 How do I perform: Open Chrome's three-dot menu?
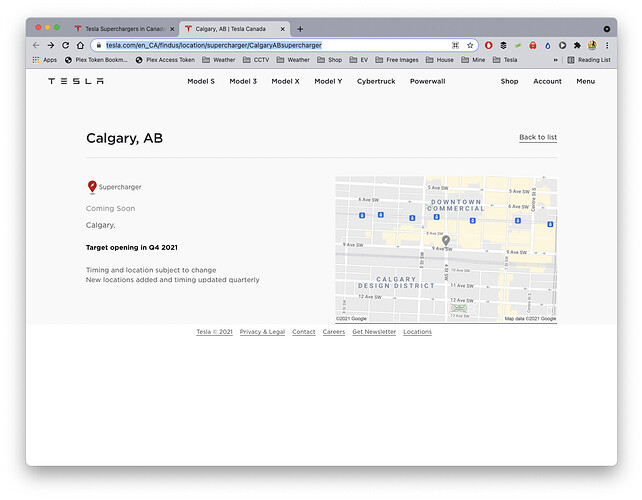pyautogui.click(x=607, y=45)
